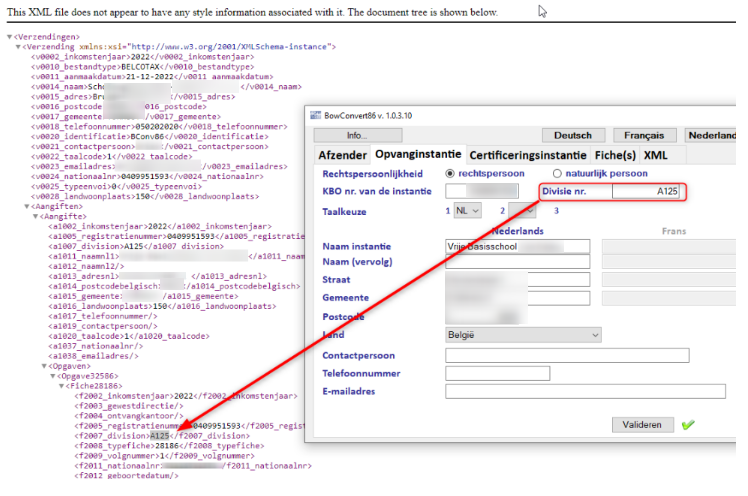
Task: Switch to the Afzender tab
Action: point(343,155)
